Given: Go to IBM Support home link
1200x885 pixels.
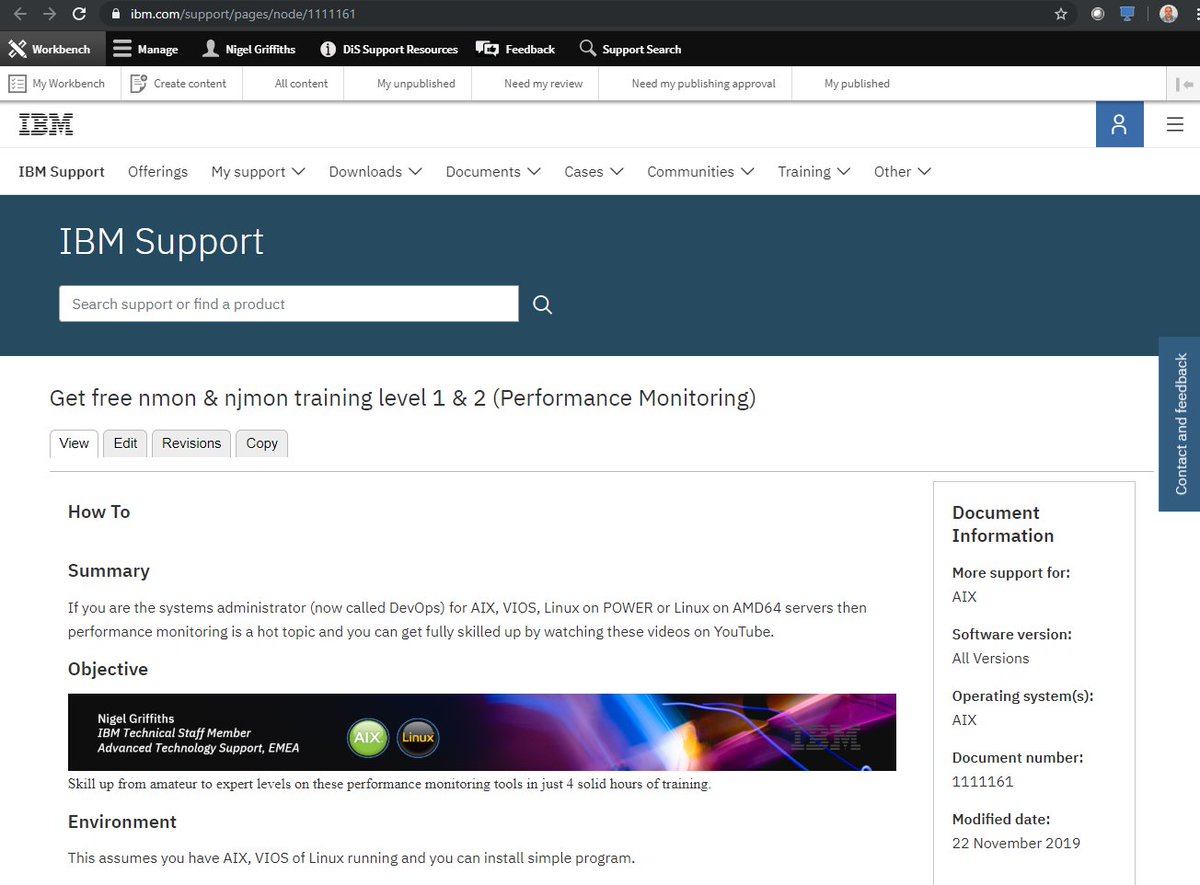Looking at the screenshot, I should tap(62, 172).
